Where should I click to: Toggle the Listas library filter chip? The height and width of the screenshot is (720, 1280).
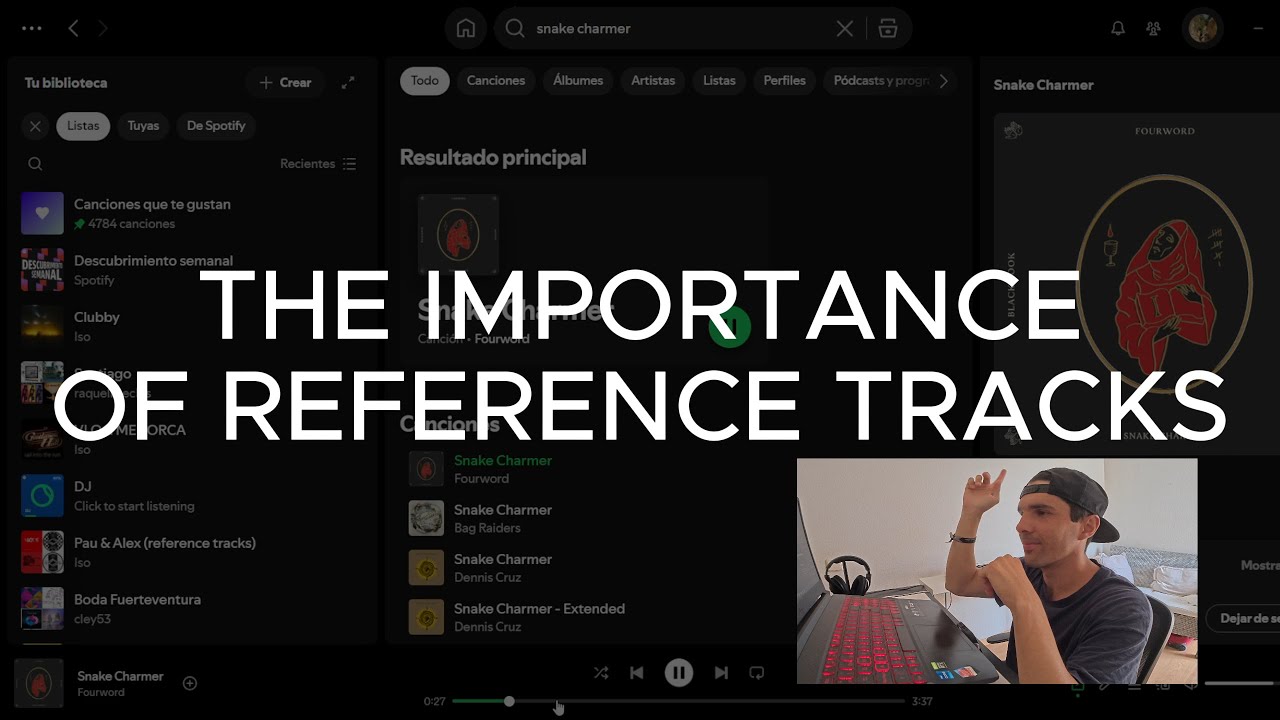(83, 126)
